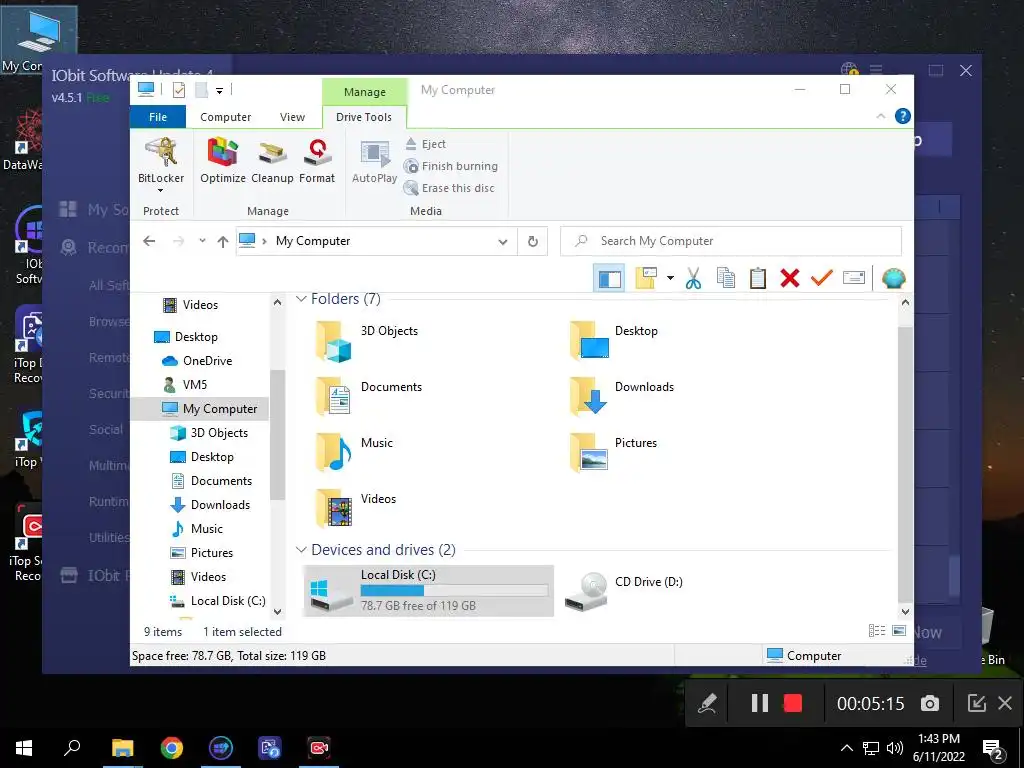Image resolution: width=1024 pixels, height=768 pixels.
Task: Open recent locations dropdown arrow
Action: coord(202,241)
